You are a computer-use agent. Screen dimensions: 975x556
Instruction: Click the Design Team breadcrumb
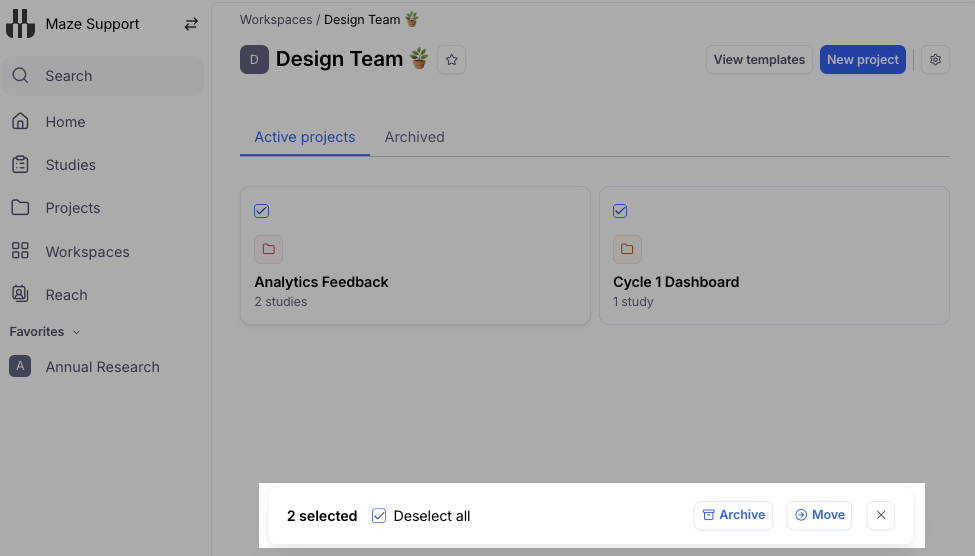point(371,20)
